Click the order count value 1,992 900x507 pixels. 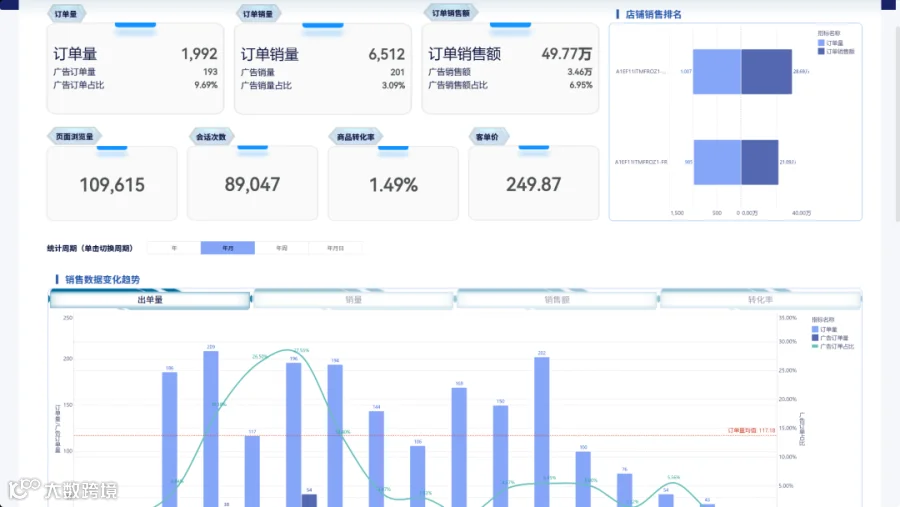pyautogui.click(x=199, y=54)
